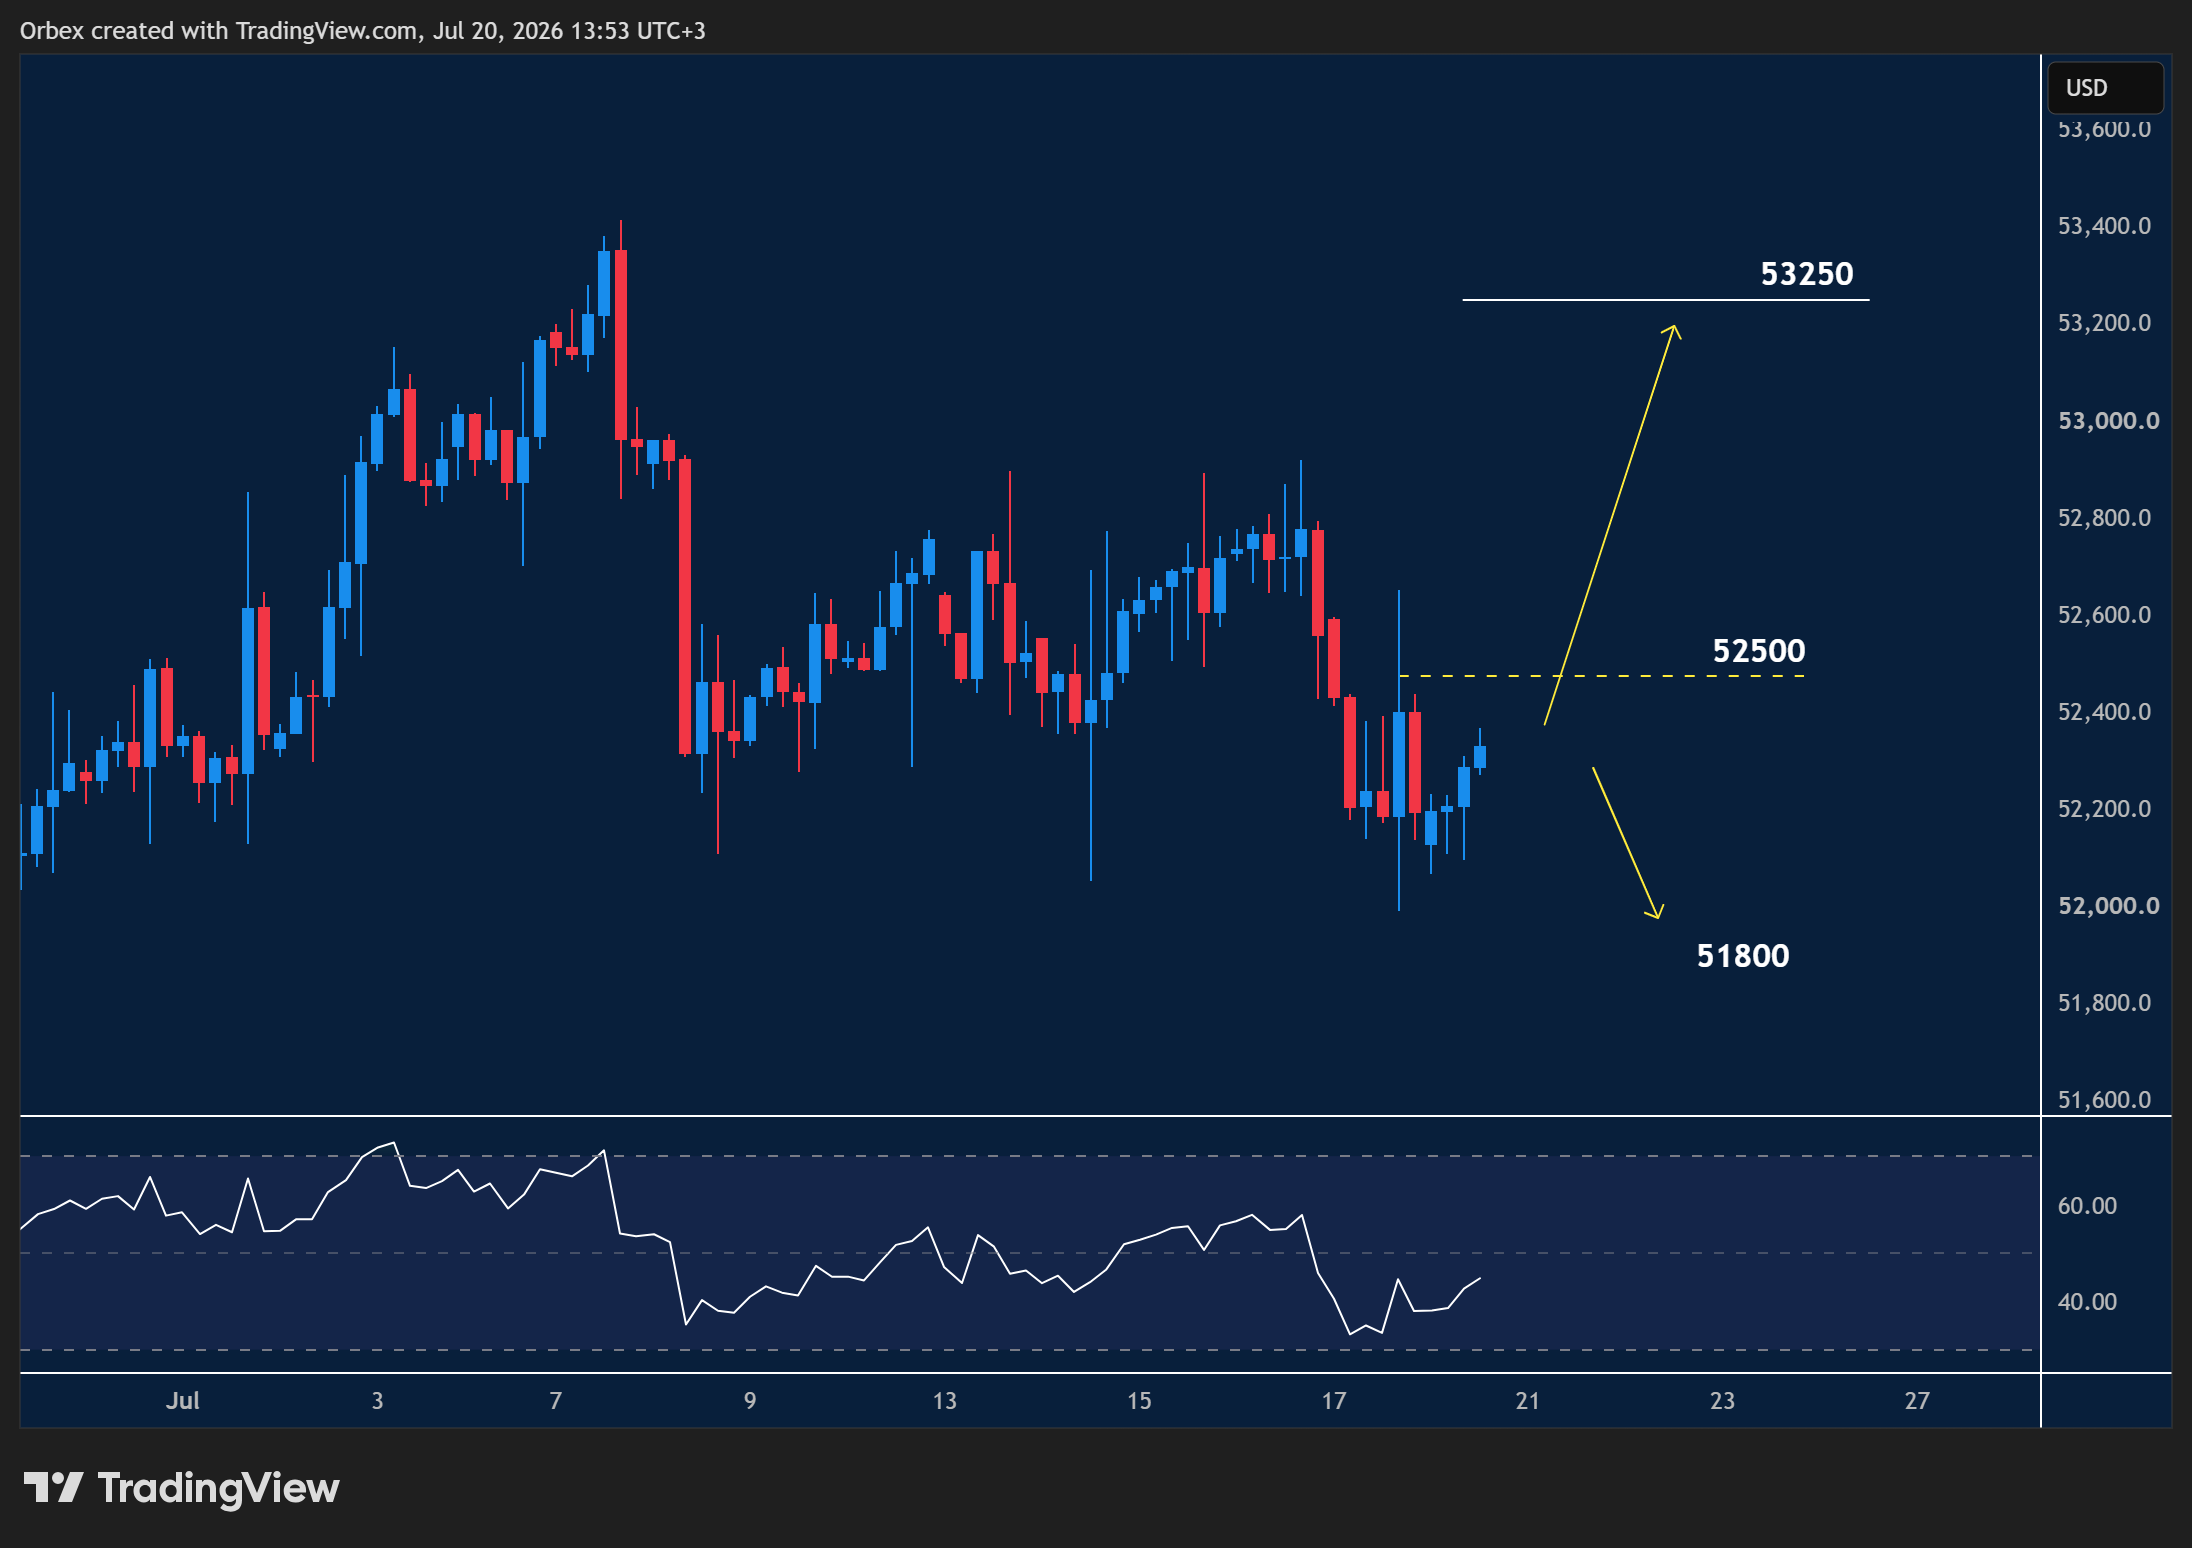This screenshot has width=2192, height=1548.
Task: Click the Jul date label
Action: [182, 1401]
